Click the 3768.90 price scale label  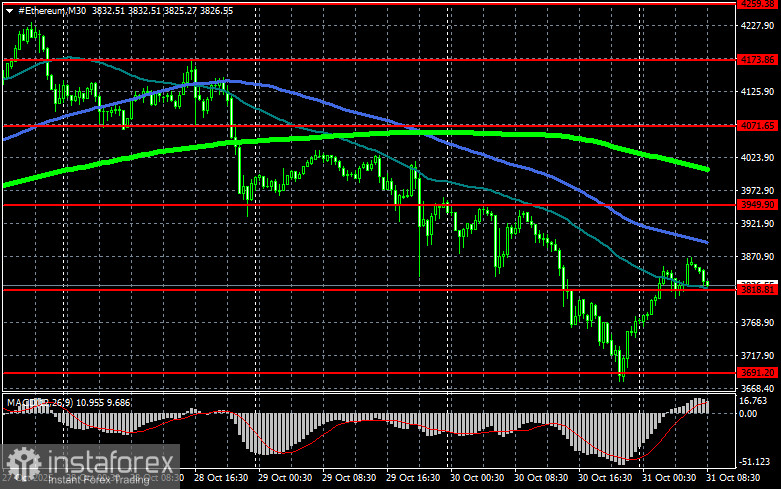[x=757, y=323]
